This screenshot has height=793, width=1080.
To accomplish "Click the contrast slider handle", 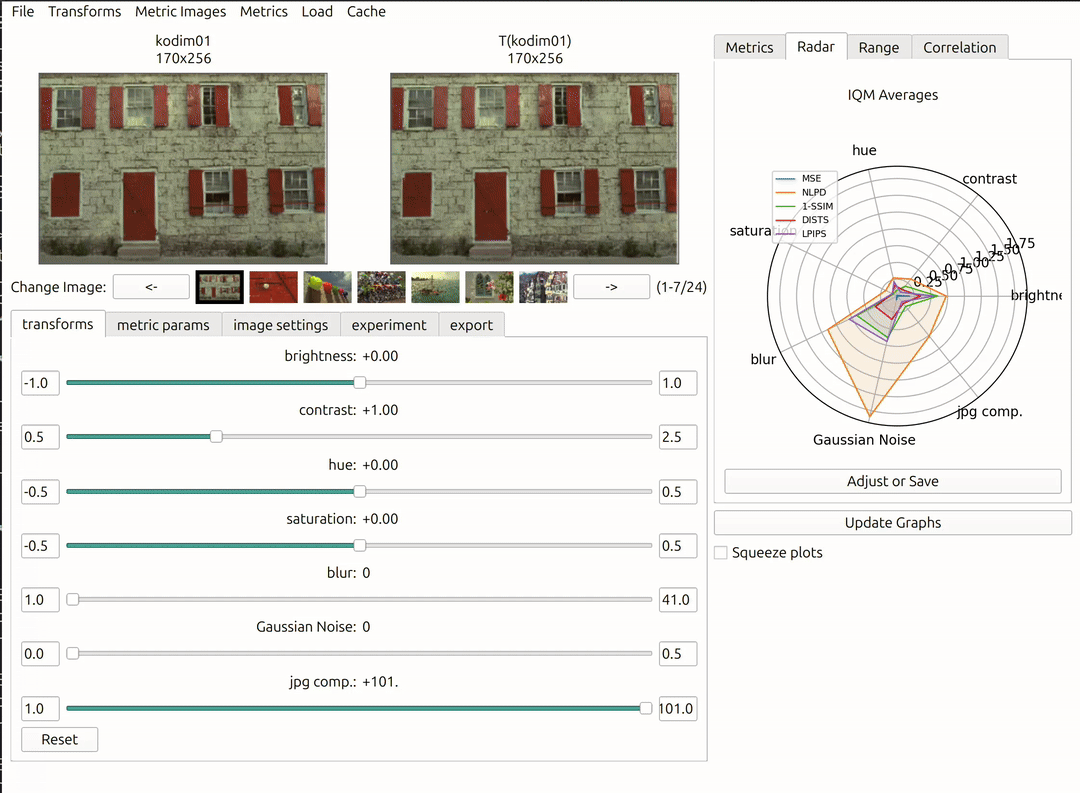I will (x=216, y=437).
